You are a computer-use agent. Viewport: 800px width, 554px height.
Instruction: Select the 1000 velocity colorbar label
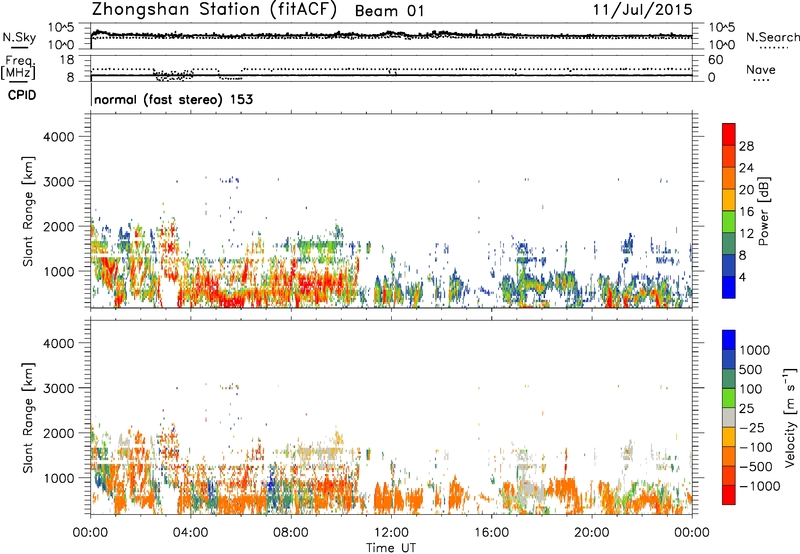coord(754,350)
